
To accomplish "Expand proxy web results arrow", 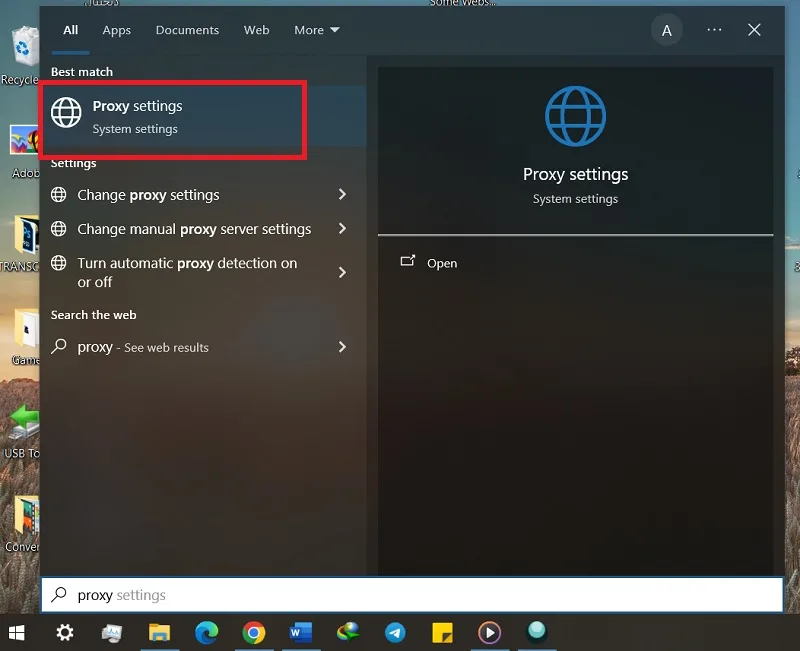I will click(342, 347).
